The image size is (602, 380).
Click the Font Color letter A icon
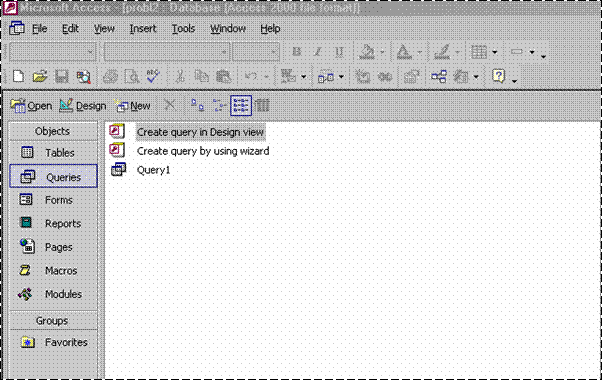[x=404, y=52]
